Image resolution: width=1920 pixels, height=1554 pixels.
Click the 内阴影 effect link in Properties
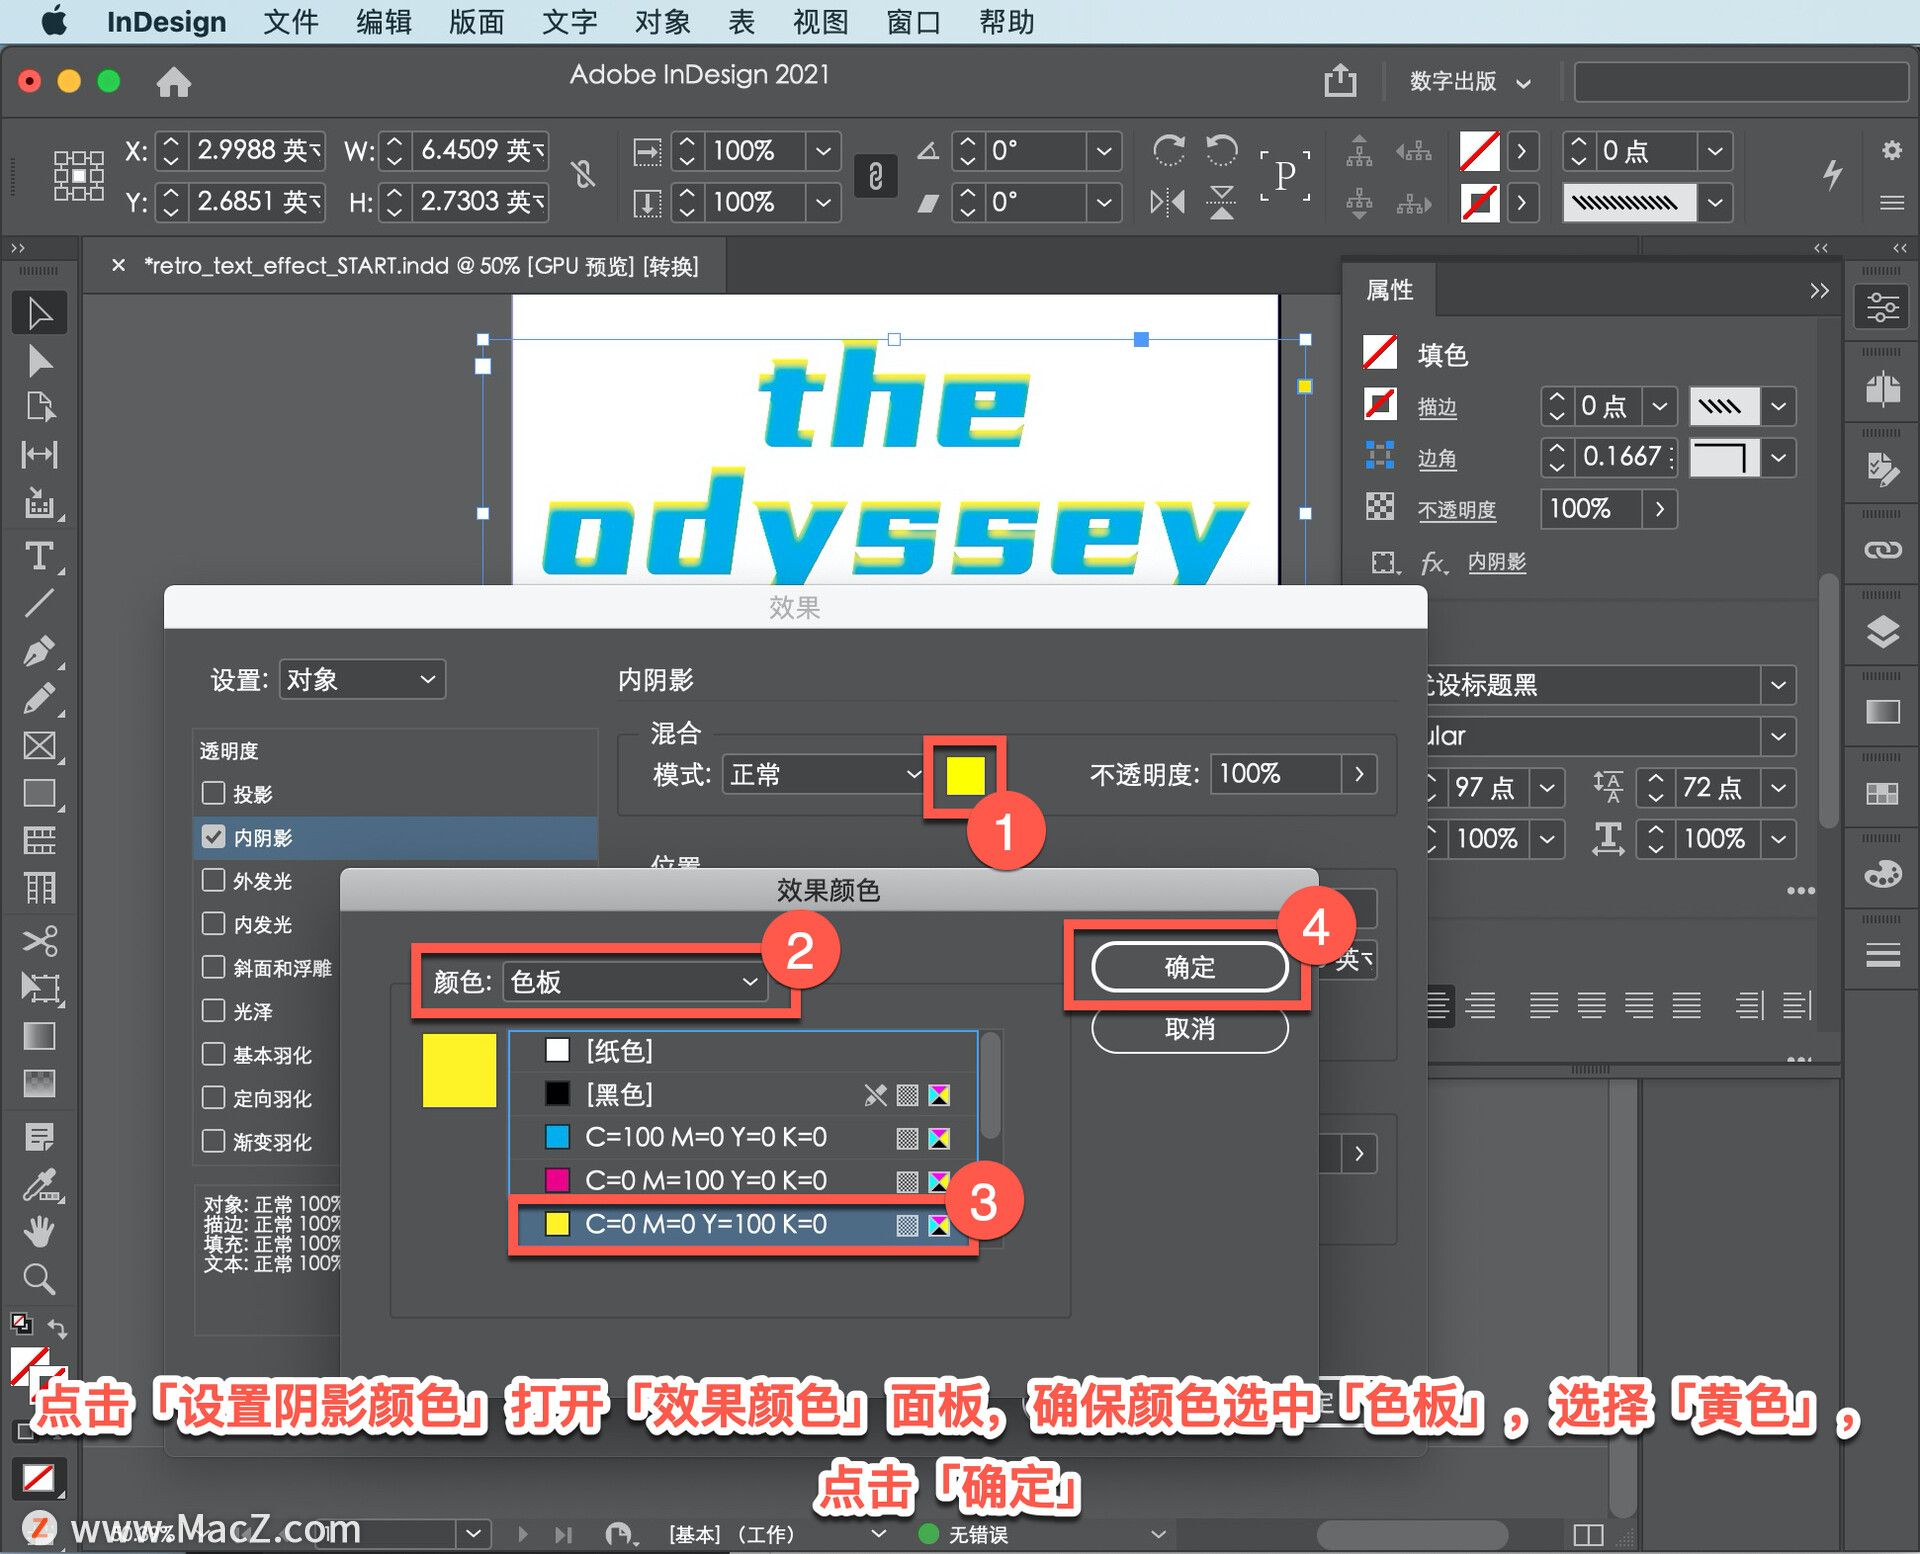coord(1497,562)
